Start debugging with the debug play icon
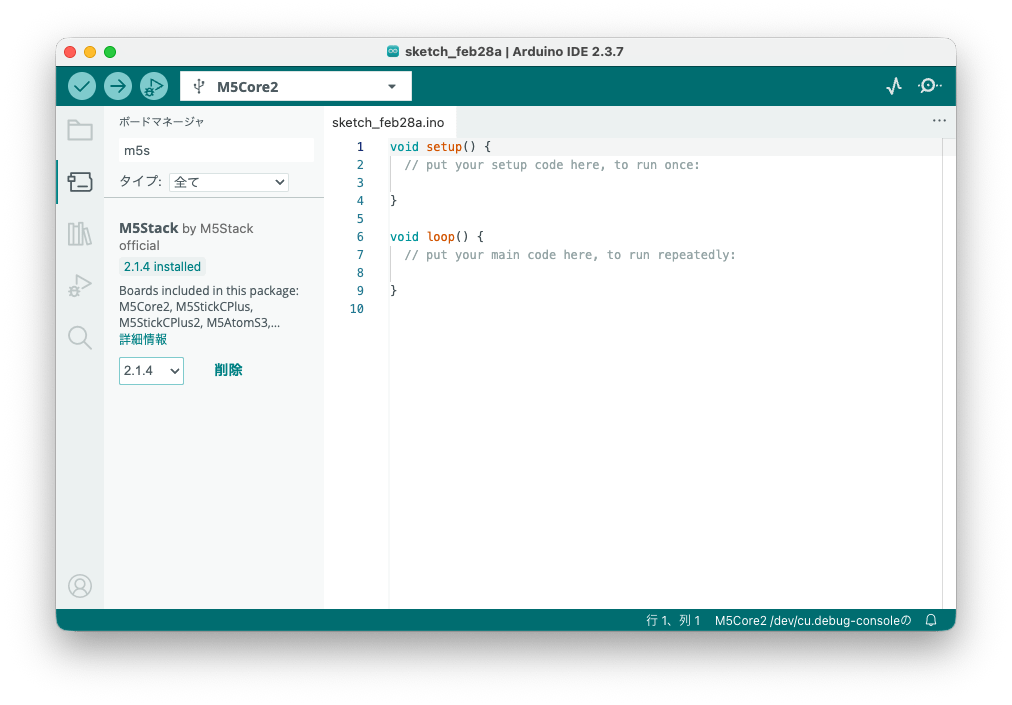Screen dimensions: 1012x705 click(153, 86)
